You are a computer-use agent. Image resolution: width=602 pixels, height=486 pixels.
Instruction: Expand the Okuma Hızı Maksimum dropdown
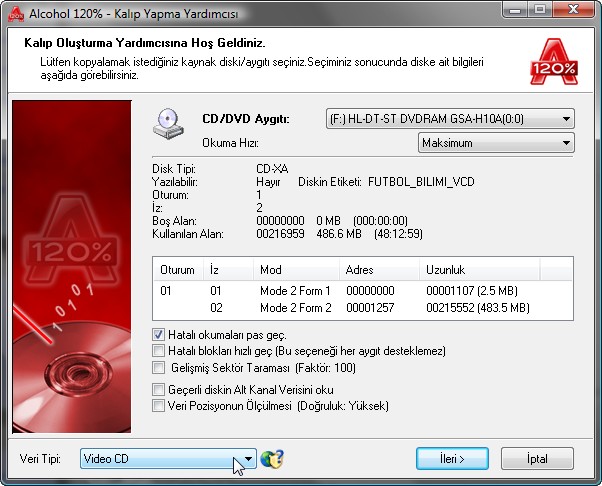coord(496,143)
